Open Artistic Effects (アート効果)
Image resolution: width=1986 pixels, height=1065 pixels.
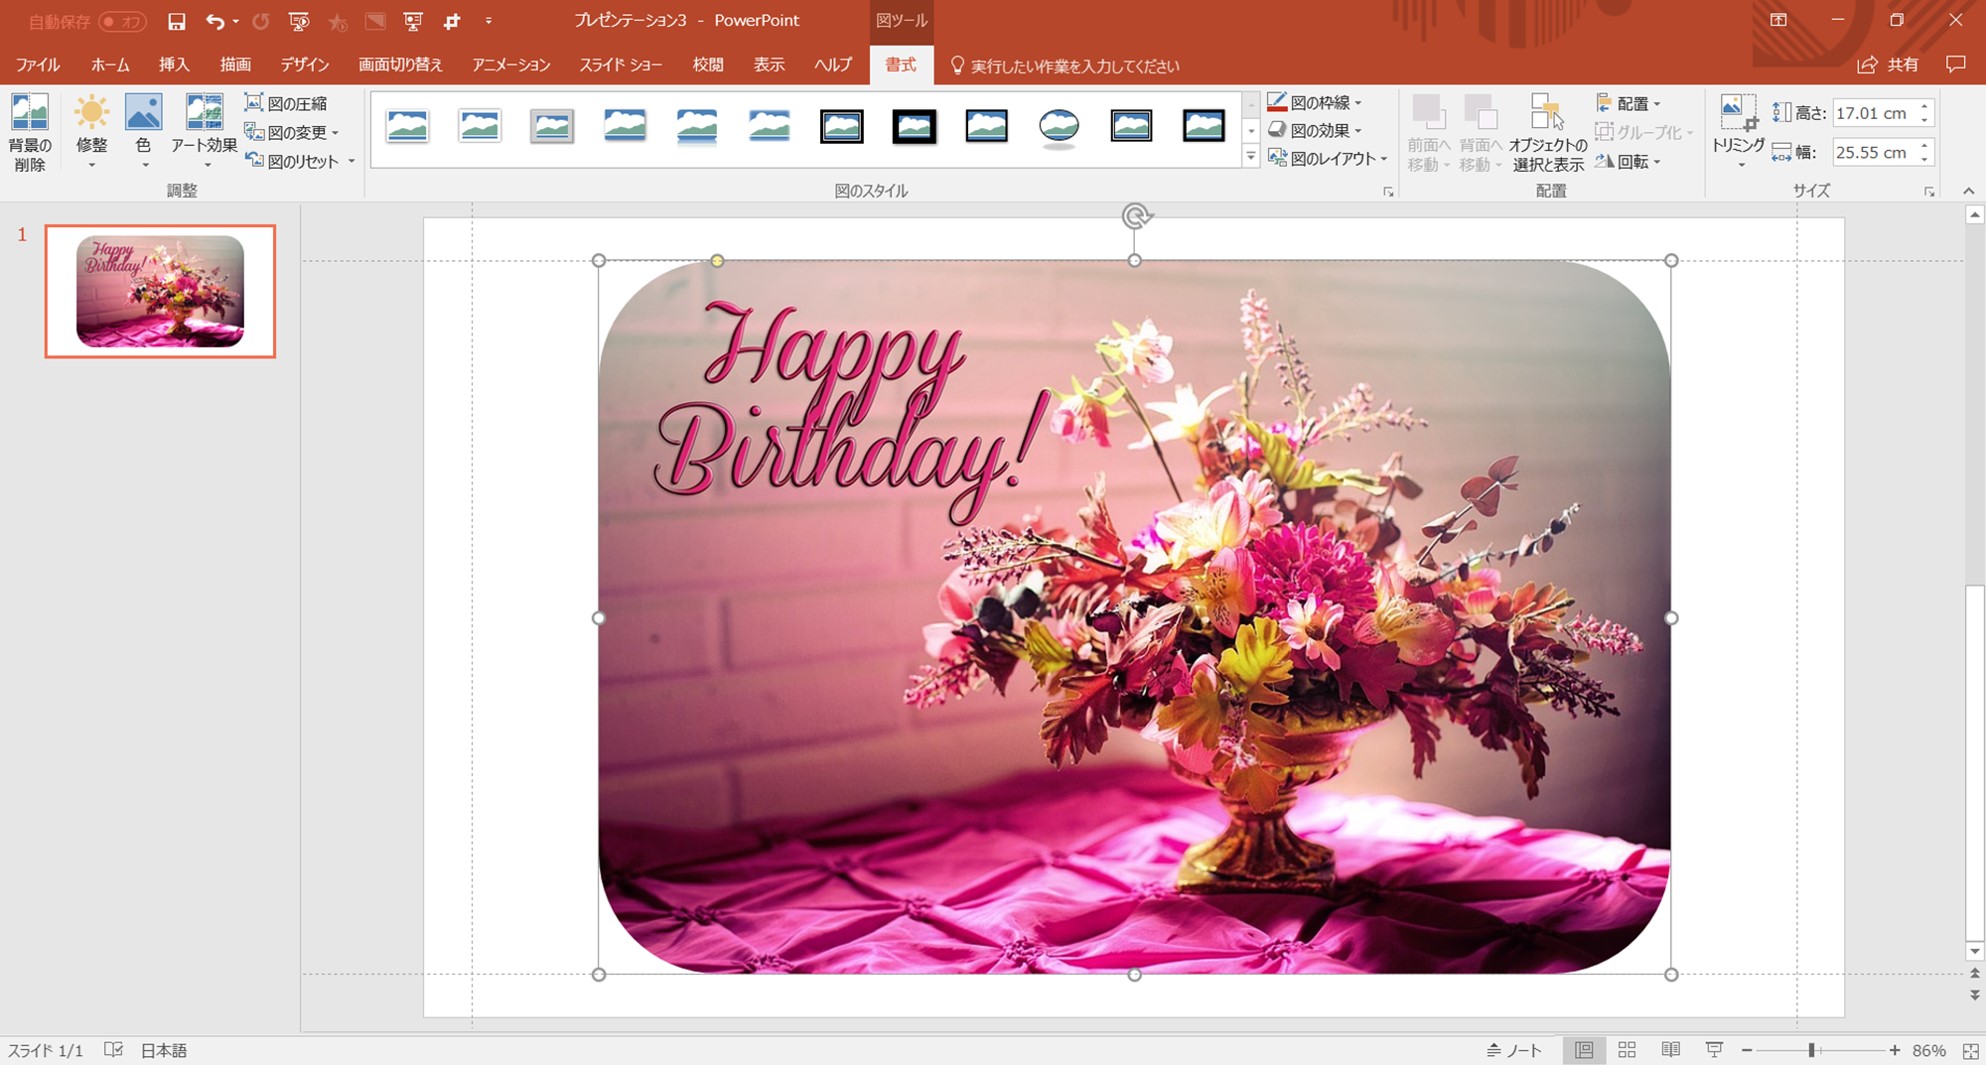point(204,133)
